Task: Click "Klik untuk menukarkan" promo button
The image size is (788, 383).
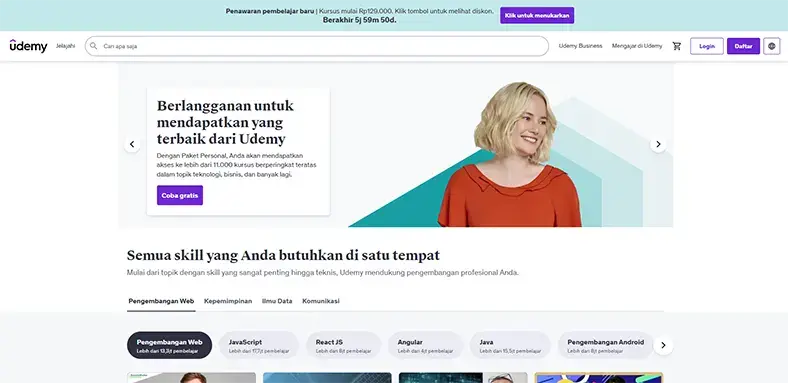Action: (x=537, y=15)
